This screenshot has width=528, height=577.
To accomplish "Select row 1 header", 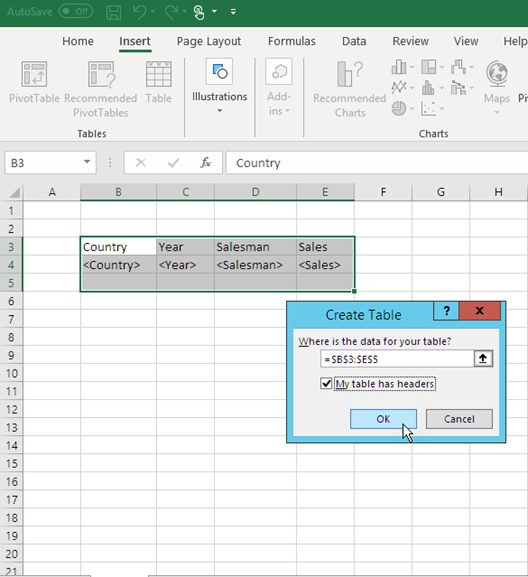I will 11,211.
